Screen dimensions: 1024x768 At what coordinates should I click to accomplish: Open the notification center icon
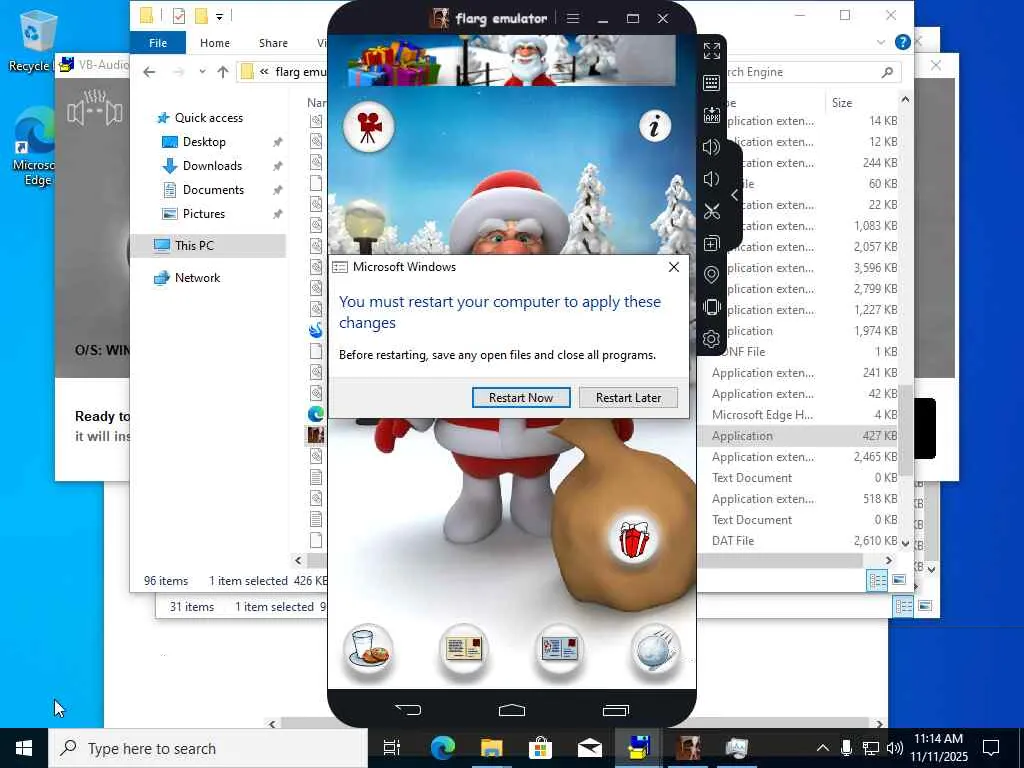pyautogui.click(x=991, y=748)
